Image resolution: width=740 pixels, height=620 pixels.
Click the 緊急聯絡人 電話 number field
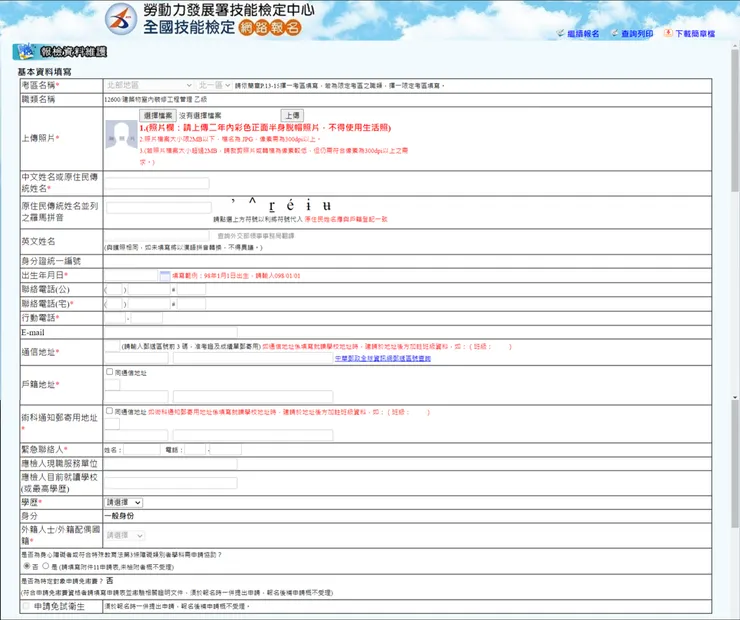coord(226,450)
